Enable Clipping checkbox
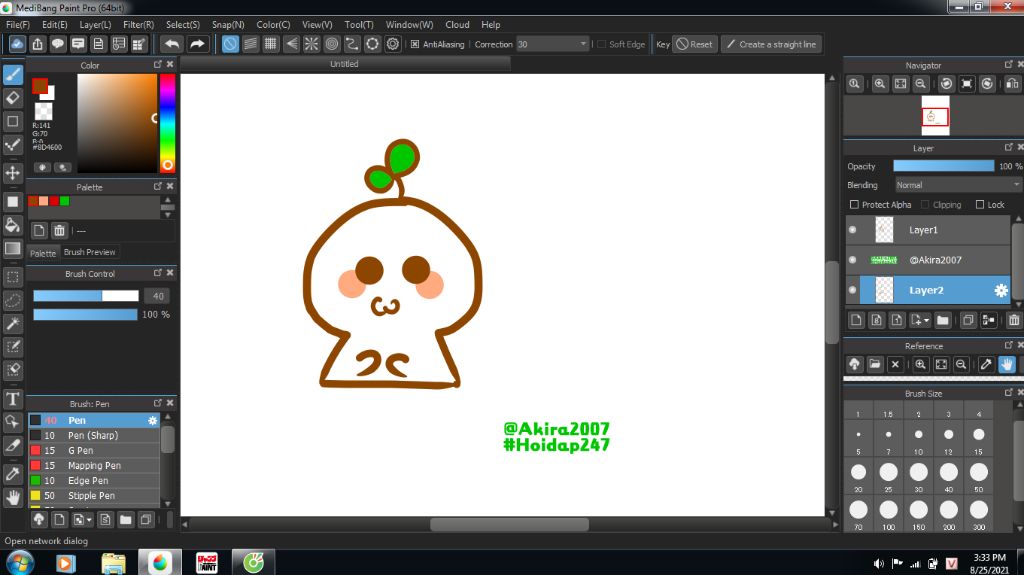The width and height of the screenshot is (1024, 575). click(x=925, y=205)
